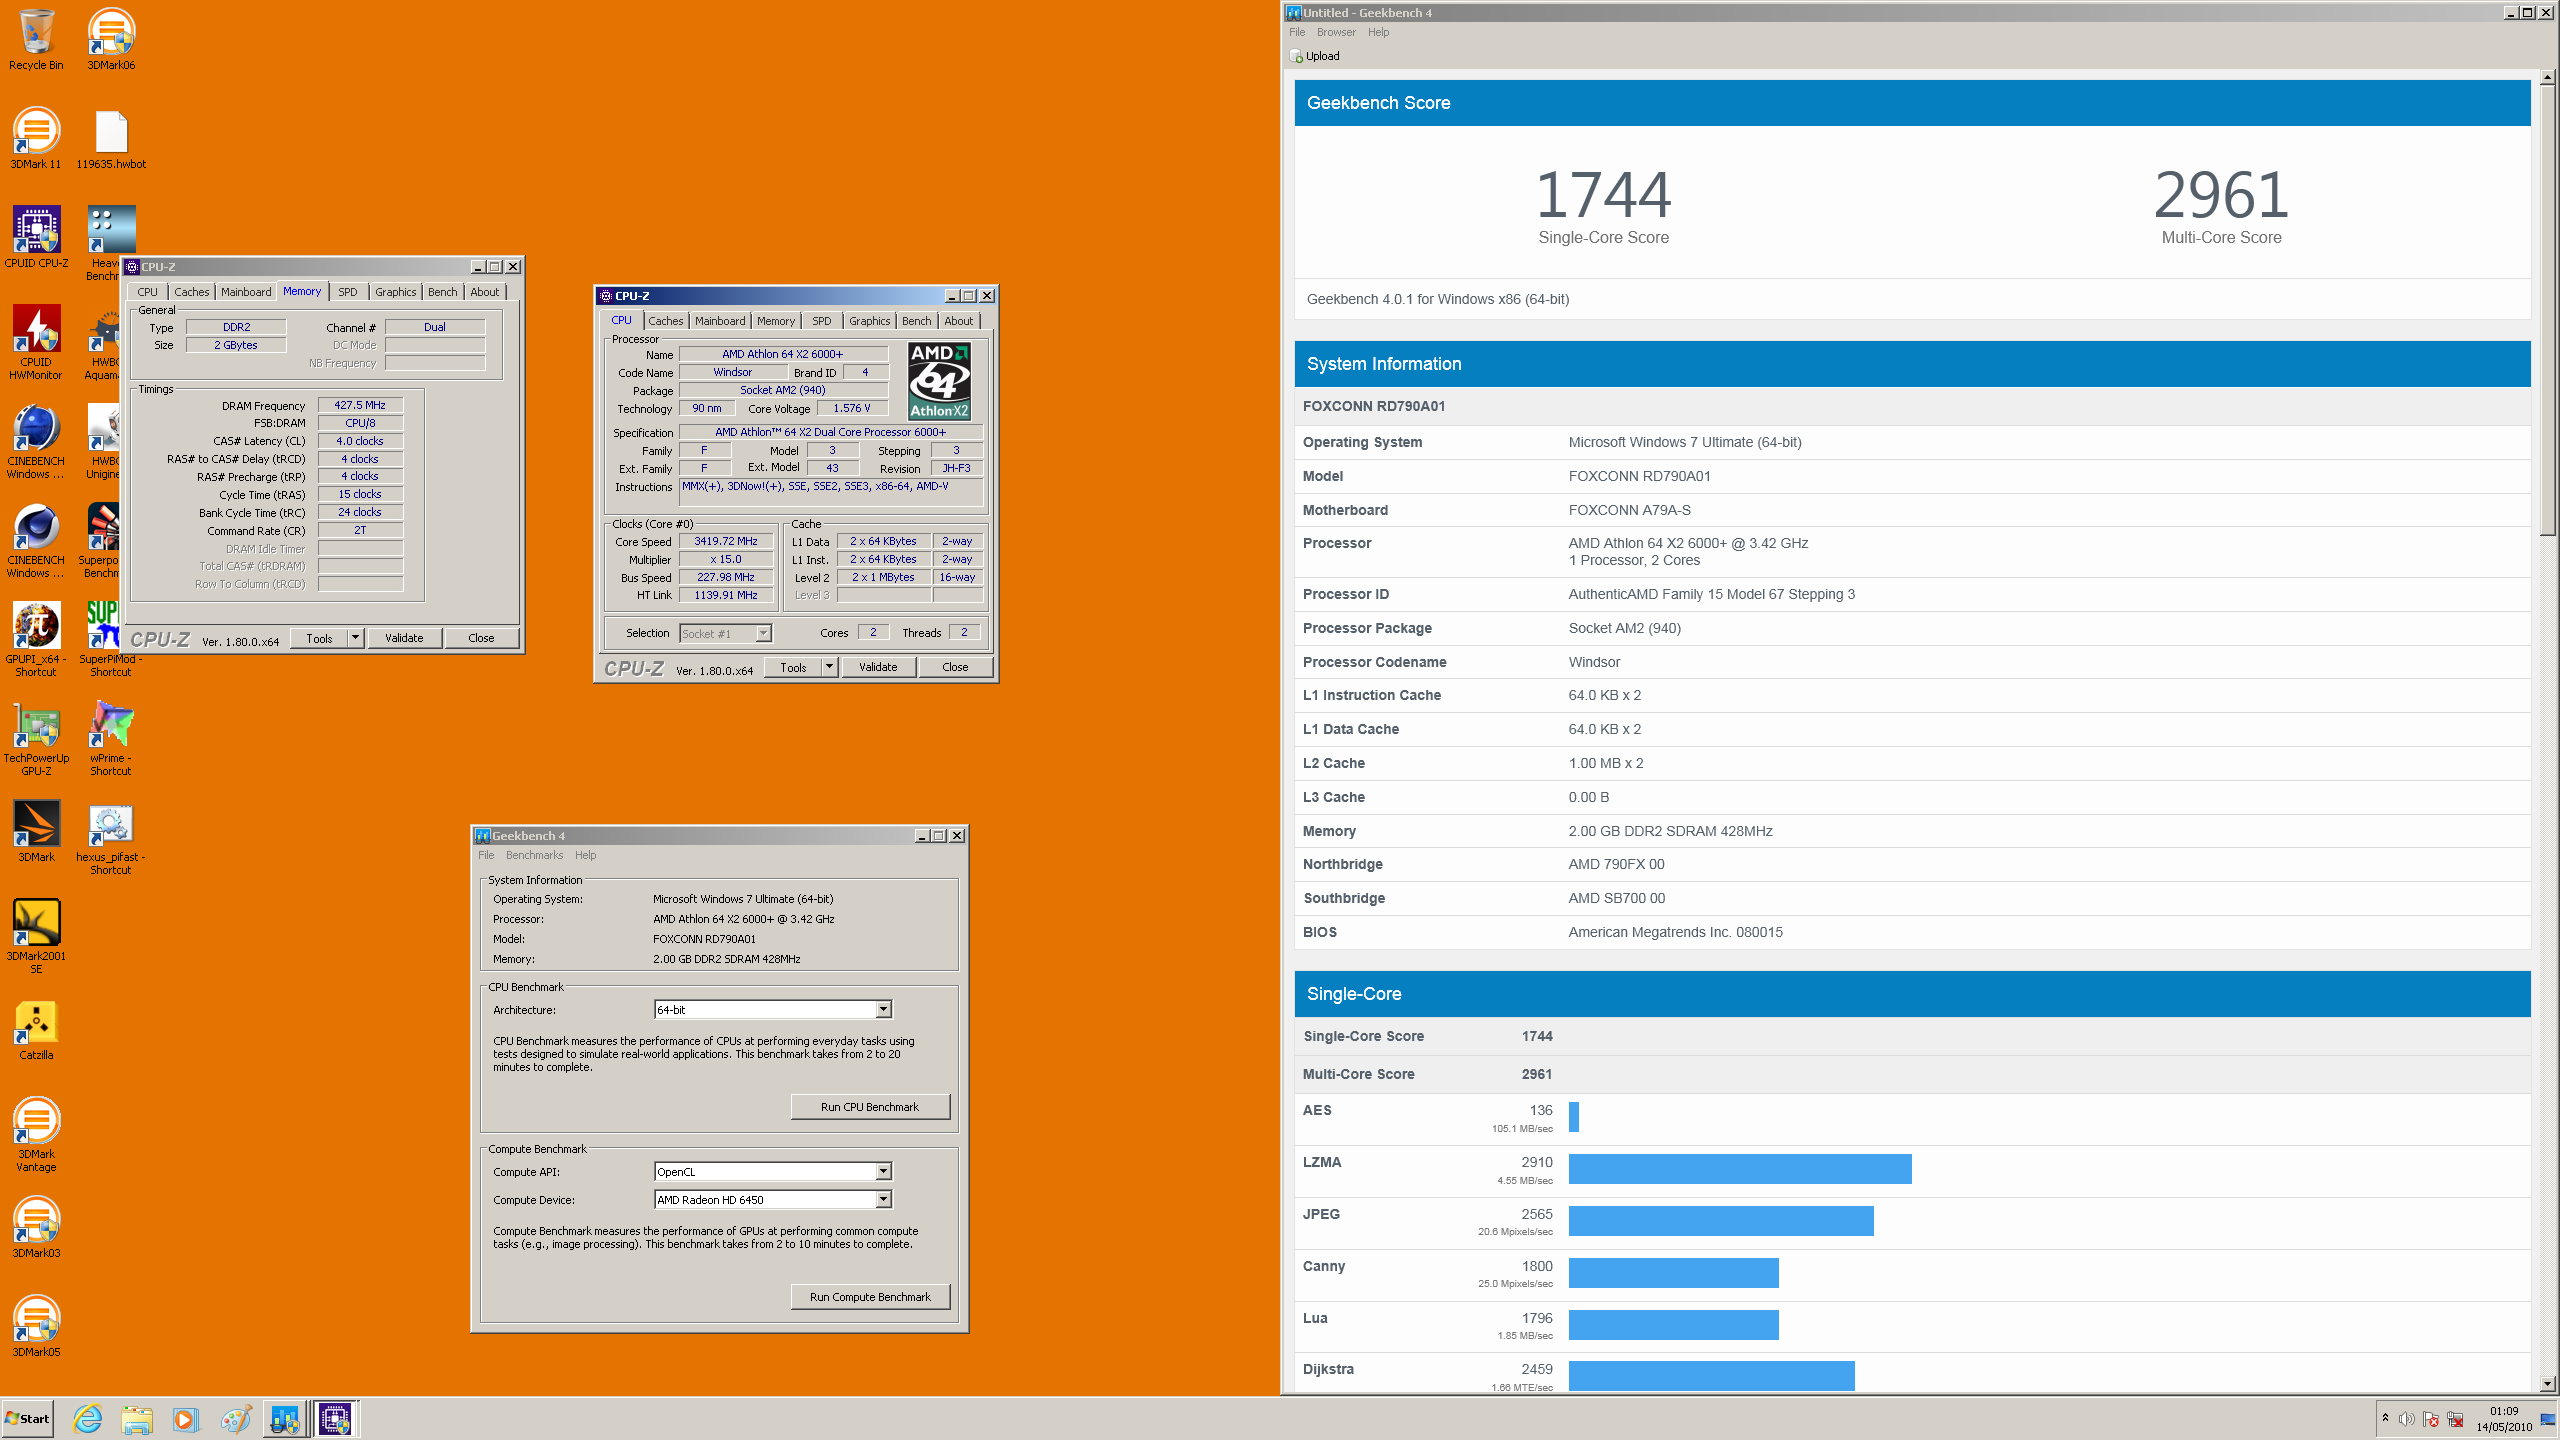Click the Core Speed 3419.72 MHz value
This screenshot has width=2560, height=1440.
tap(726, 542)
